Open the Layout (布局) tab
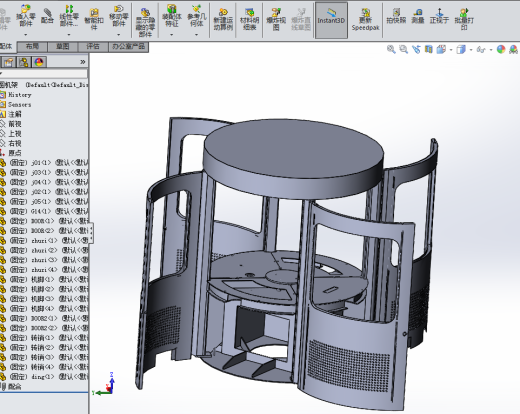 [x=32, y=47]
